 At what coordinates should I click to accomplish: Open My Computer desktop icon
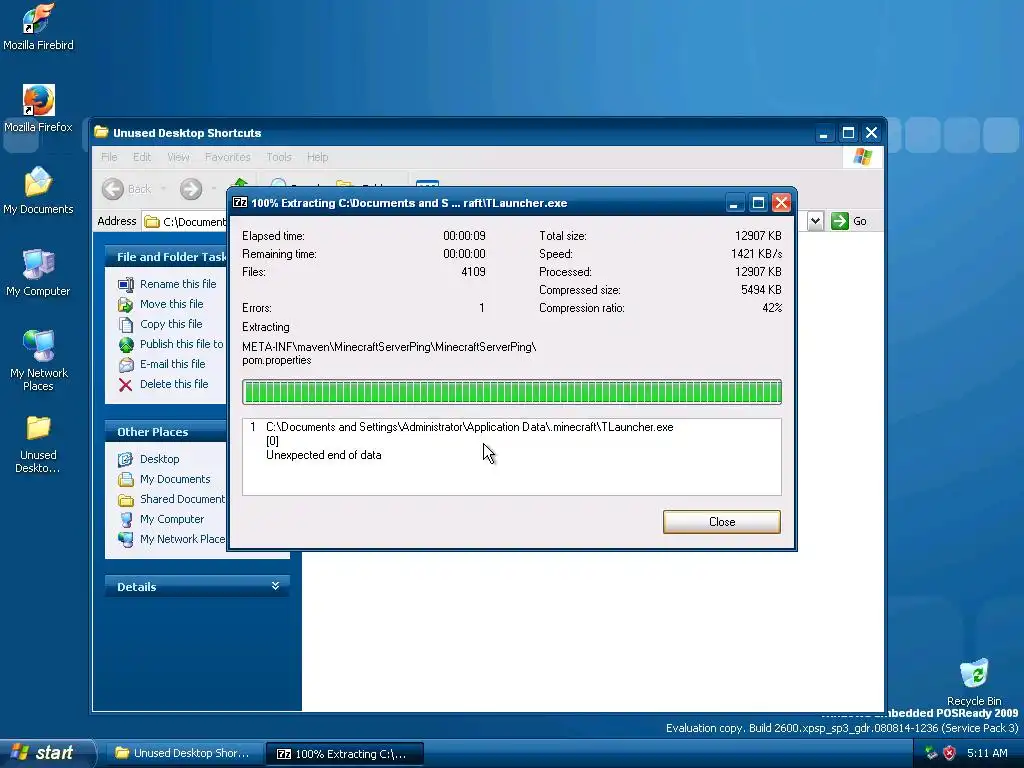click(x=38, y=273)
